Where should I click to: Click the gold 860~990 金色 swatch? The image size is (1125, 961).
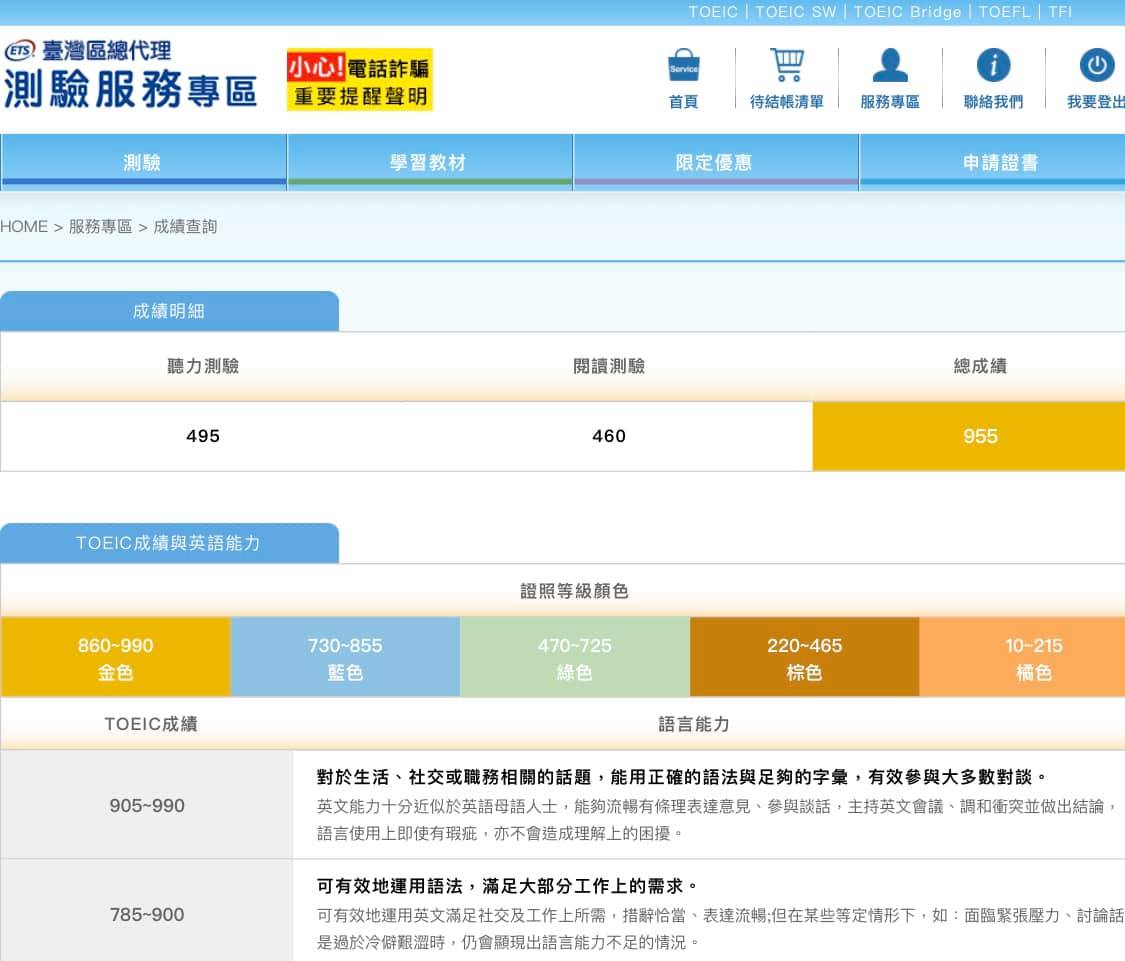(x=116, y=657)
